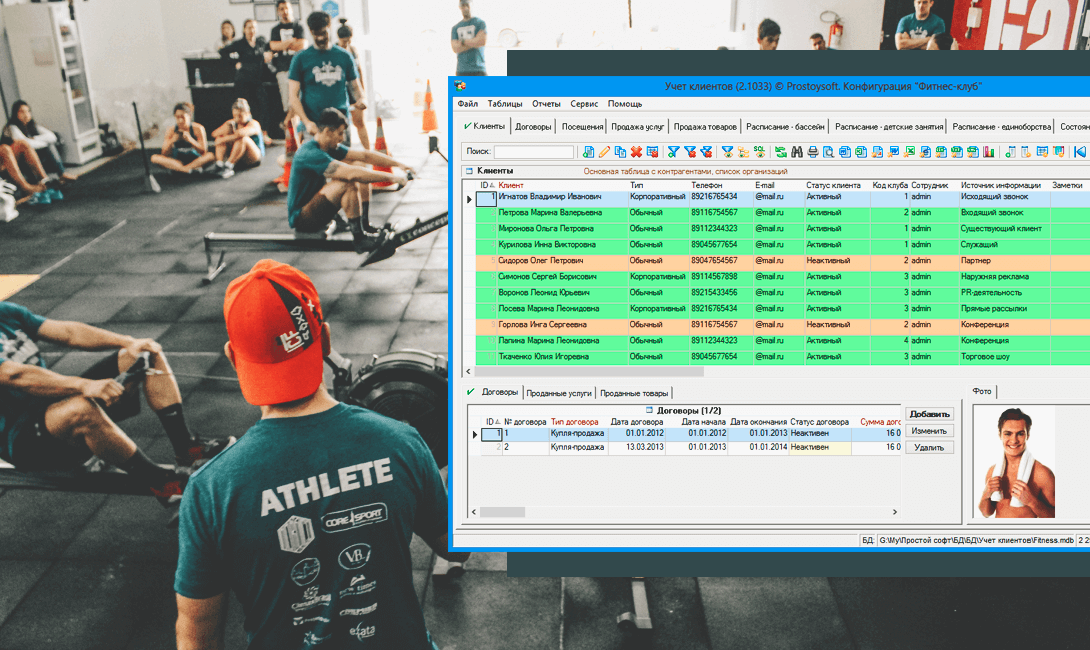Image resolution: width=1090 pixels, height=650 pixels.
Task: Click the Удалить button
Action: coord(929,448)
